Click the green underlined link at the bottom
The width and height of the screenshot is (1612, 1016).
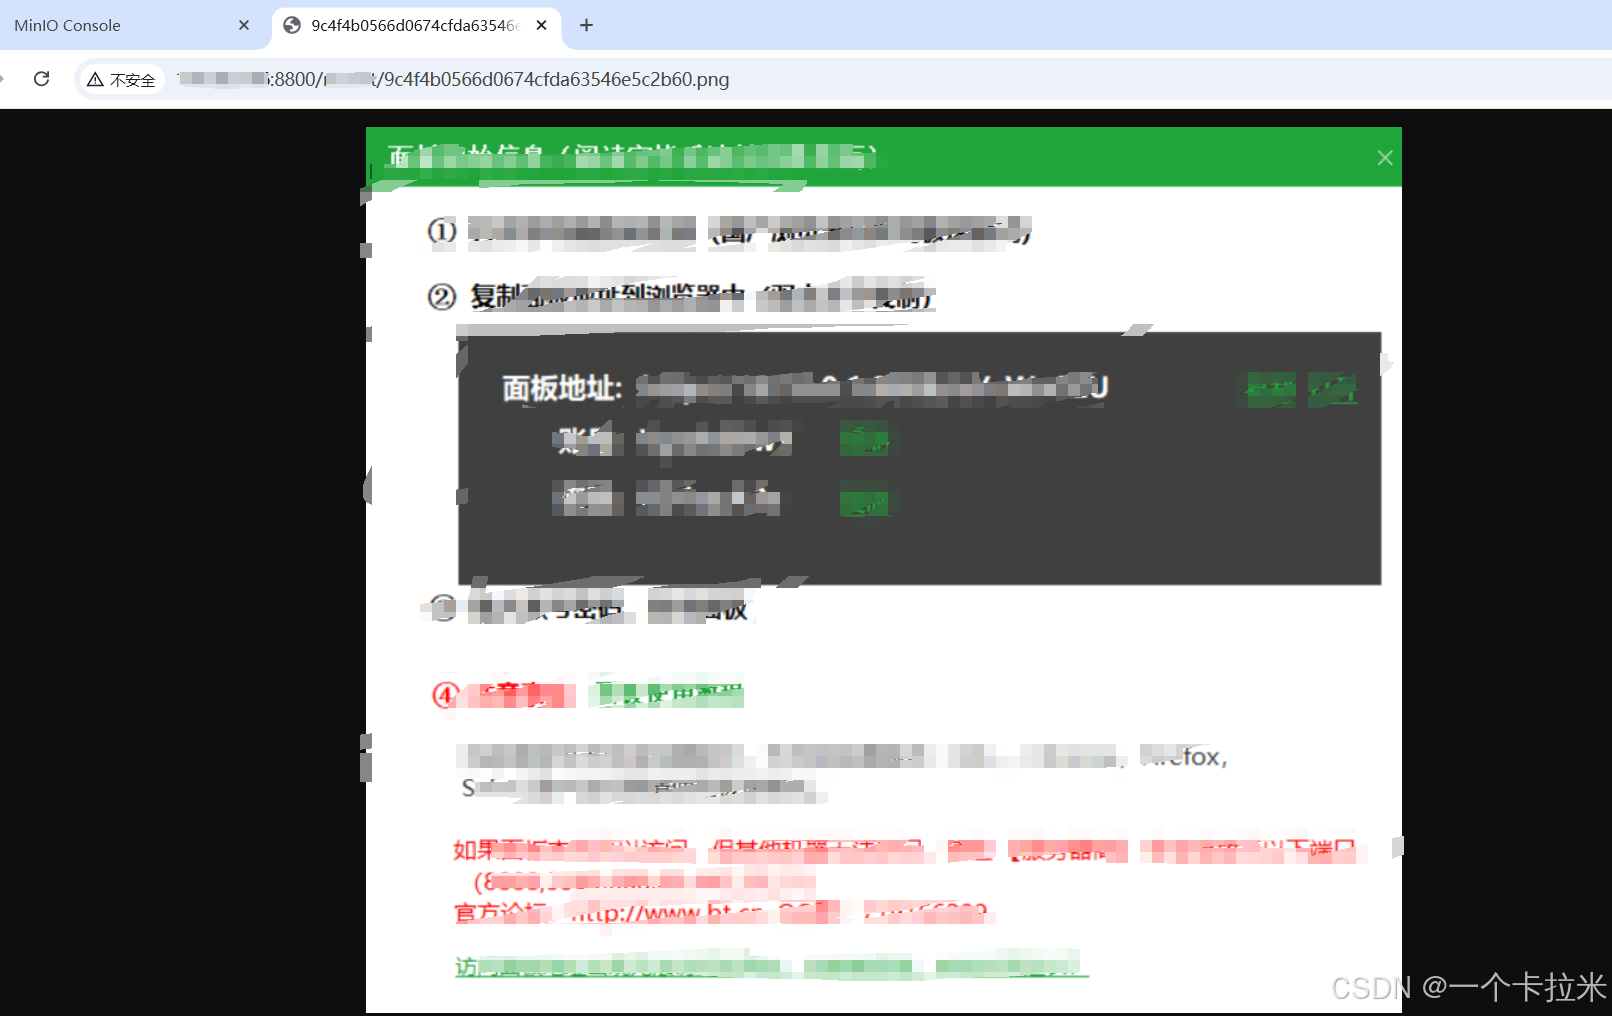(x=770, y=966)
